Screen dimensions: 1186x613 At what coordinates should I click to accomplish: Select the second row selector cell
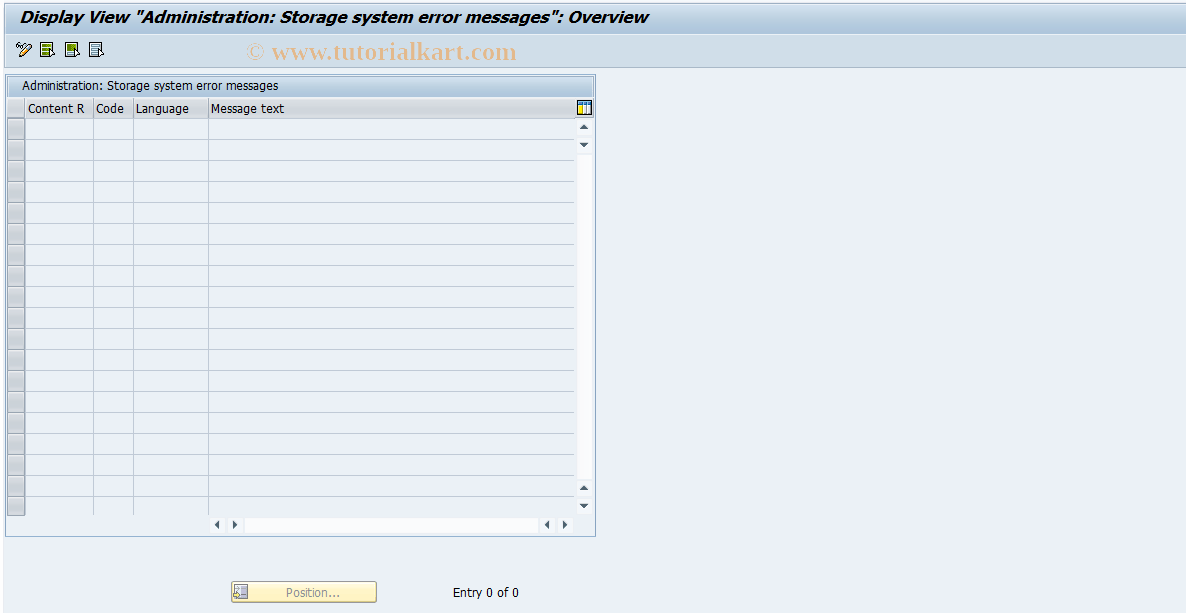pyautogui.click(x=15, y=147)
